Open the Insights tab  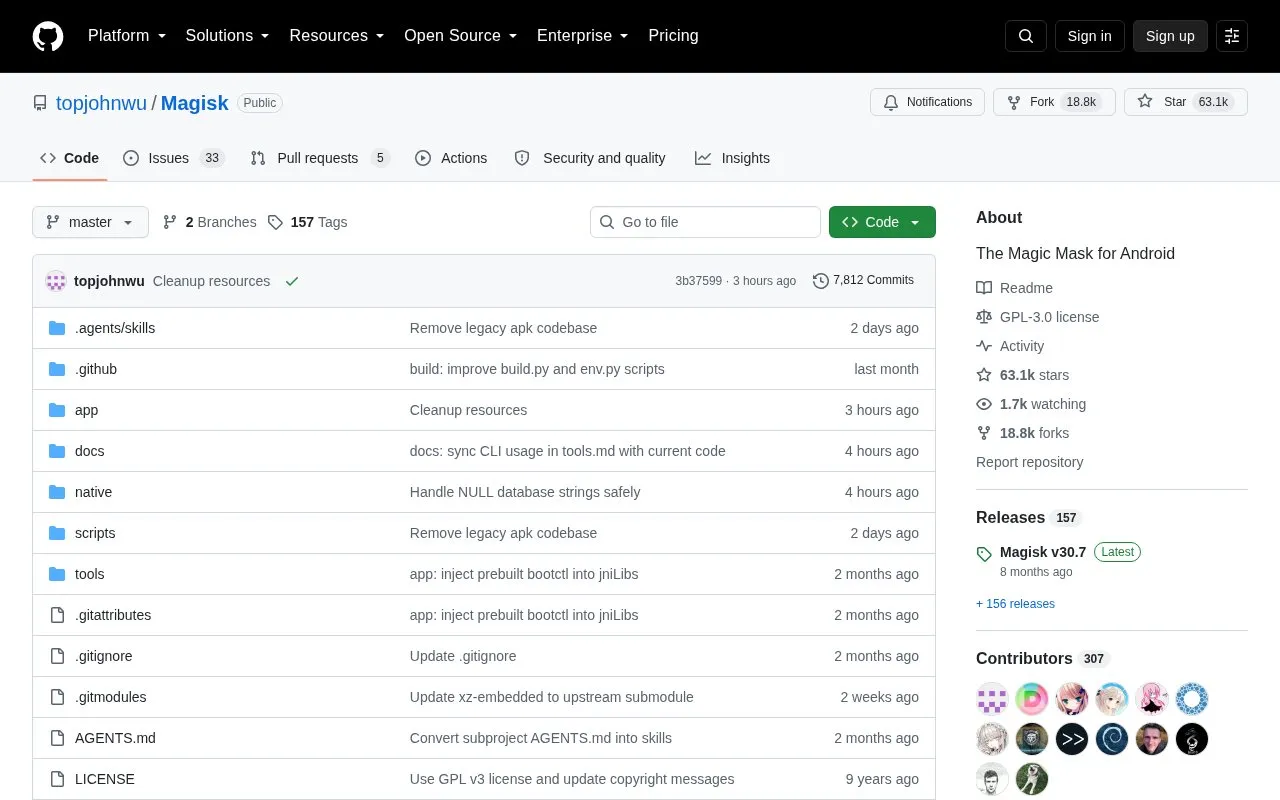pyautogui.click(x=733, y=158)
